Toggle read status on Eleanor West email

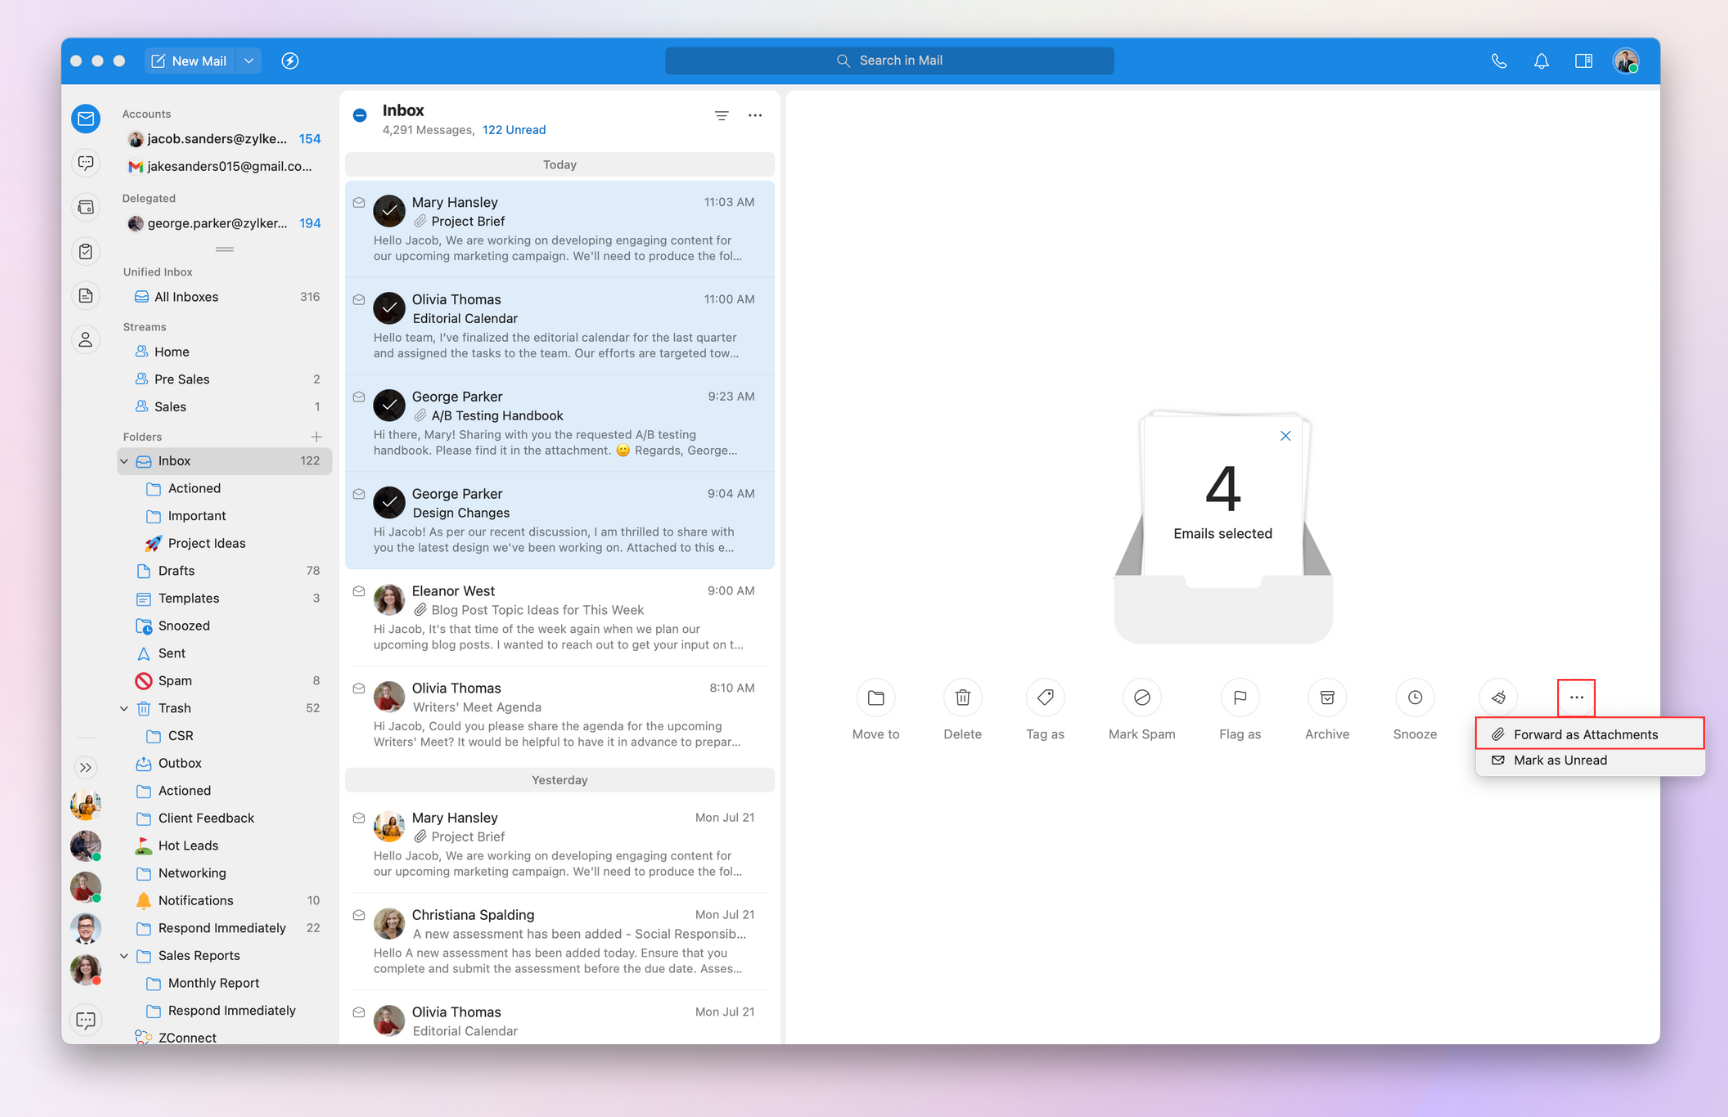tap(359, 591)
